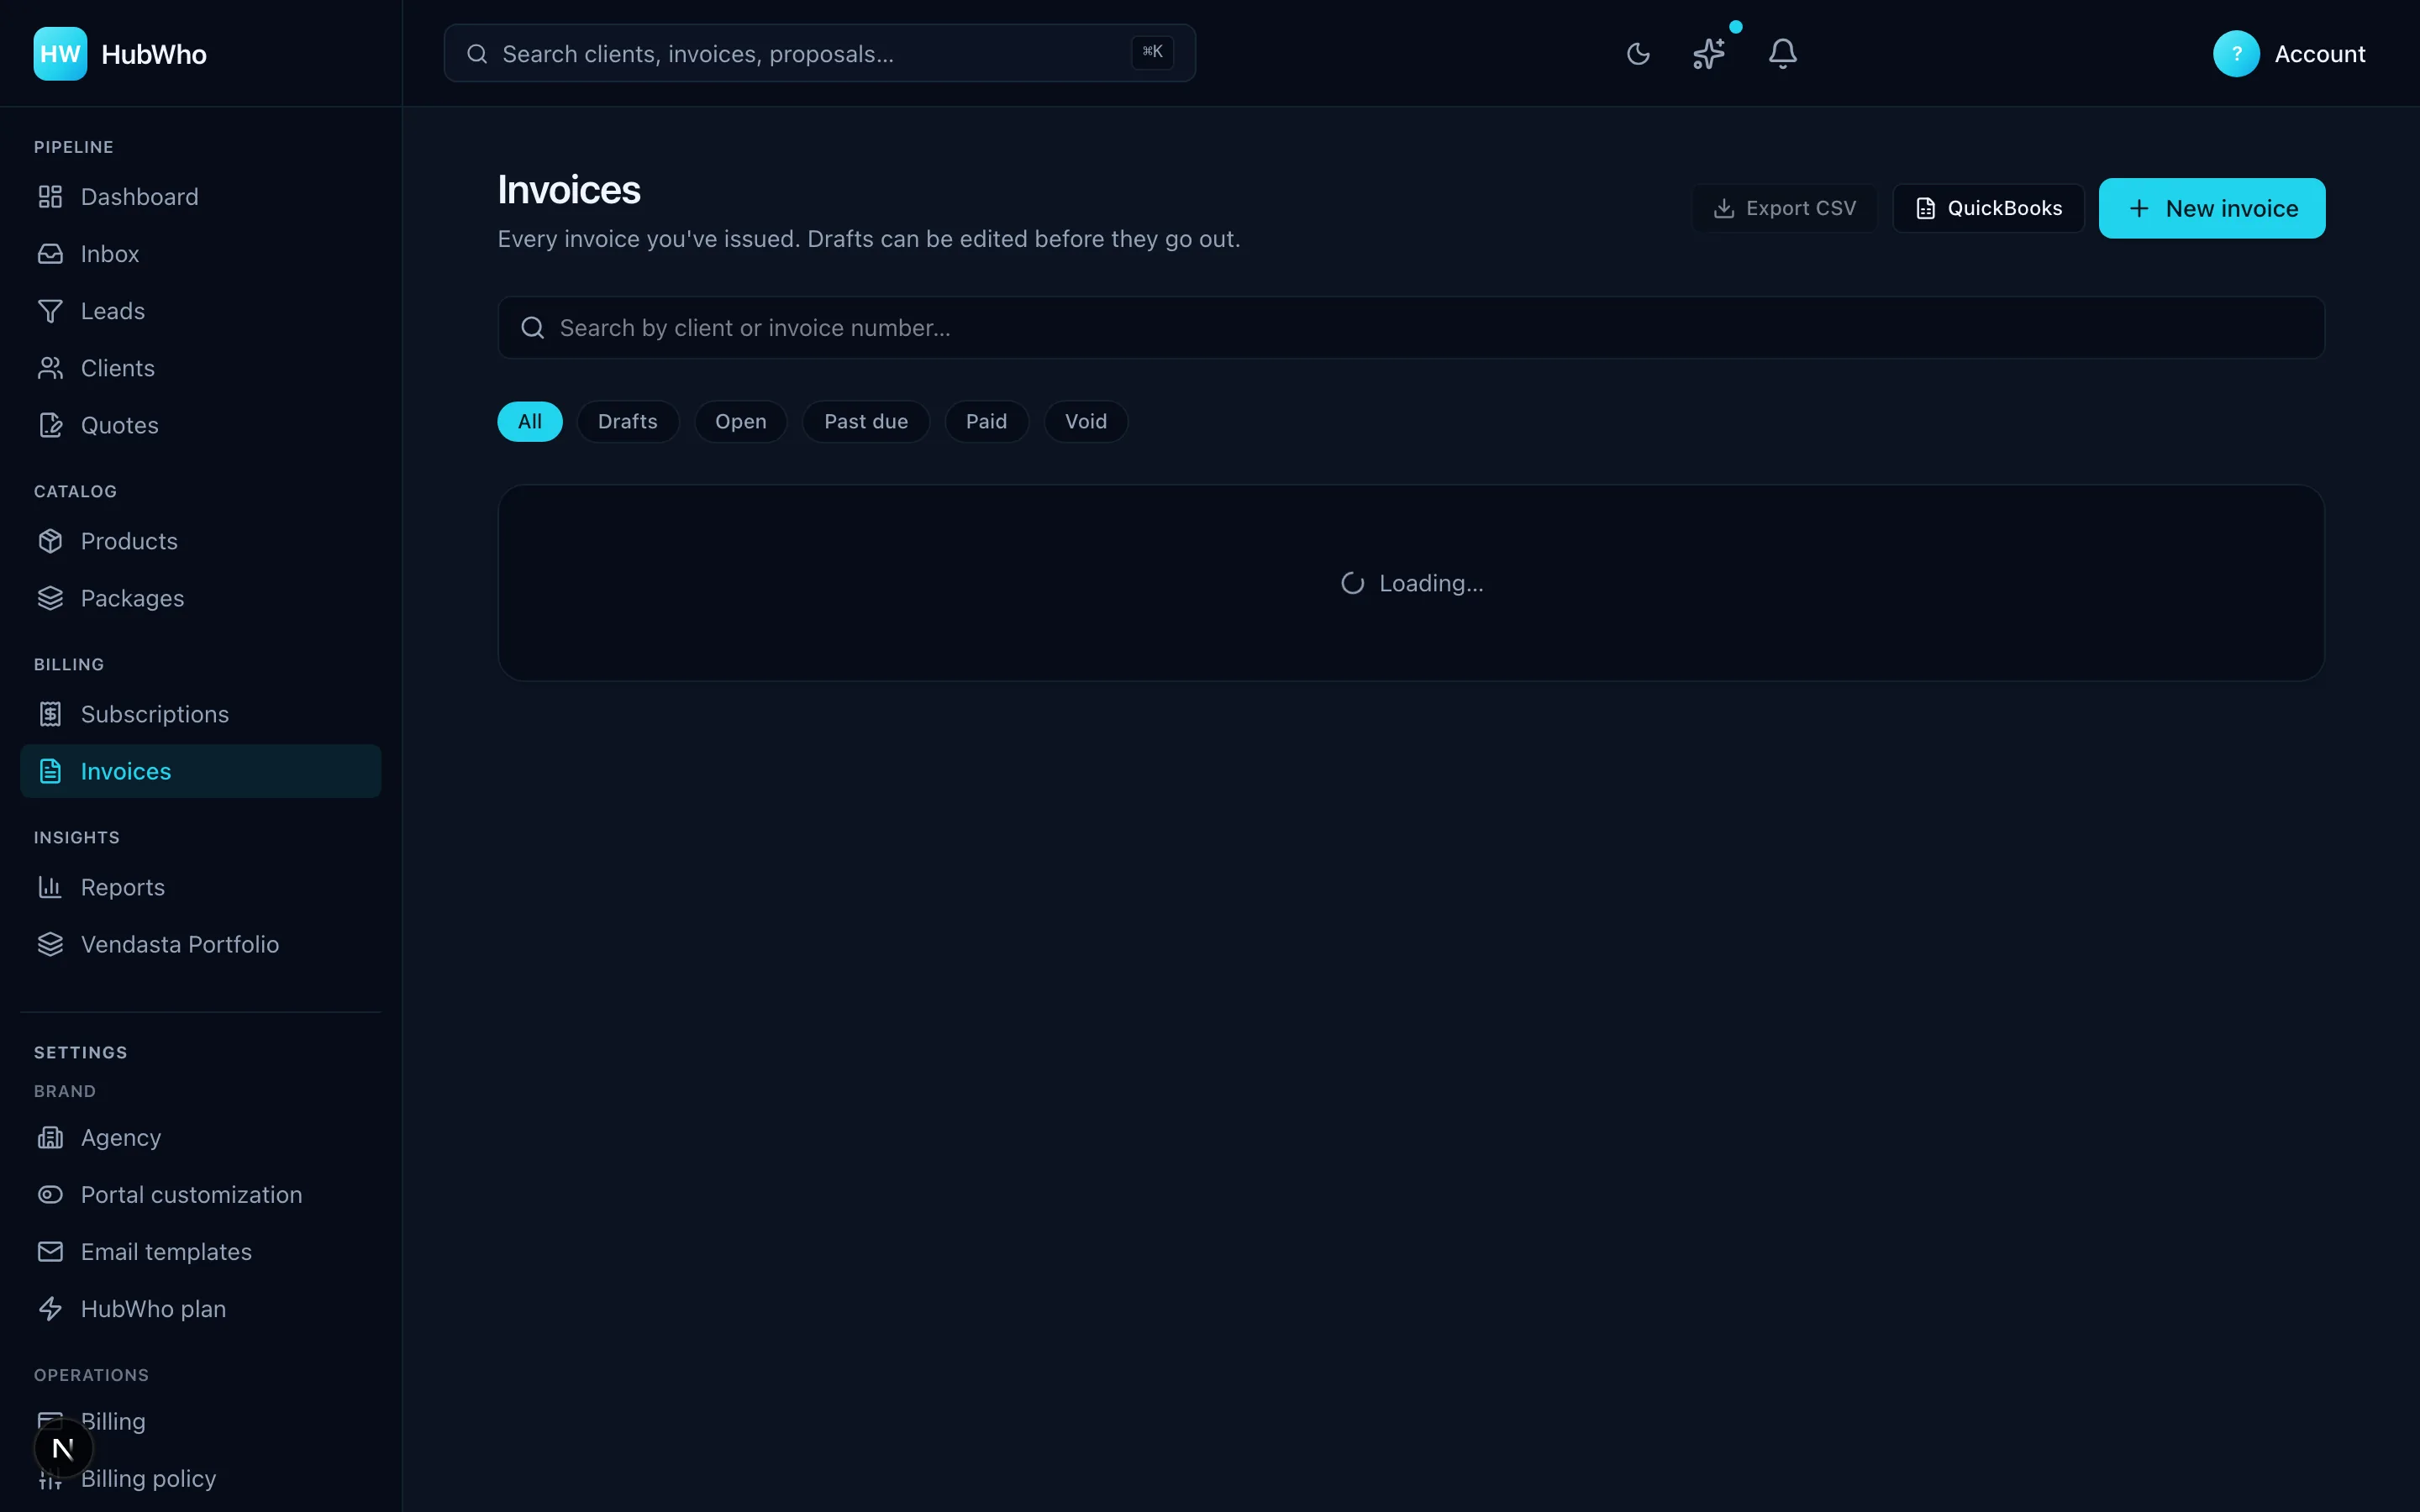Click the HW HubWho logo icon
Viewport: 2420px width, 1512px height.
tap(60, 54)
